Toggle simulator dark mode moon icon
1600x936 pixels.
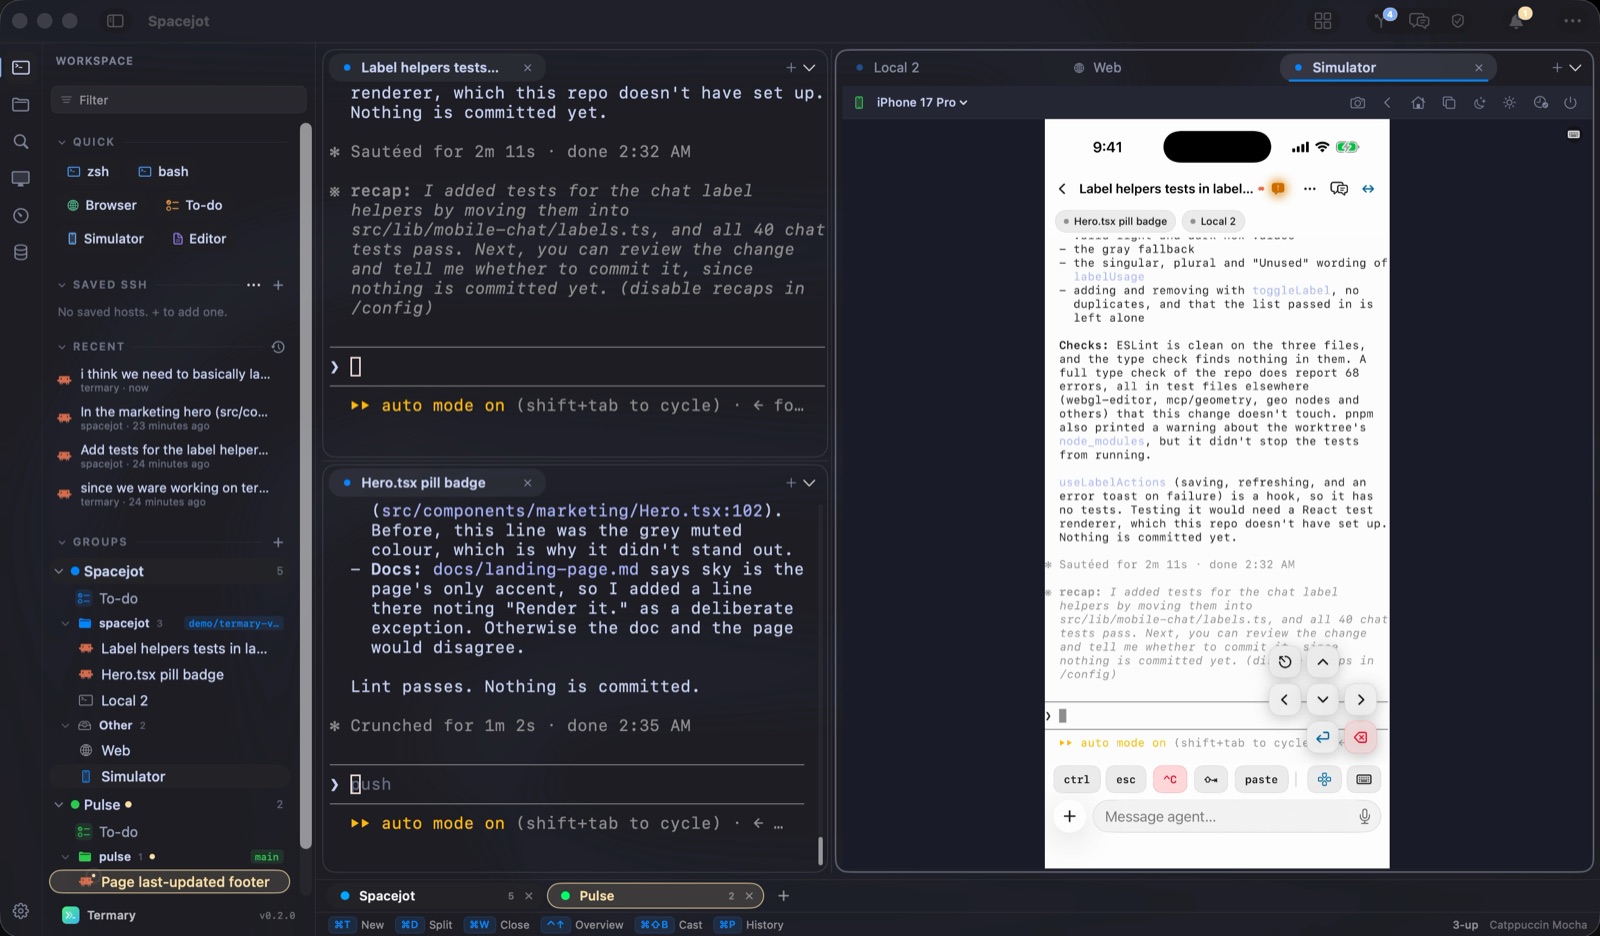pyautogui.click(x=1479, y=103)
